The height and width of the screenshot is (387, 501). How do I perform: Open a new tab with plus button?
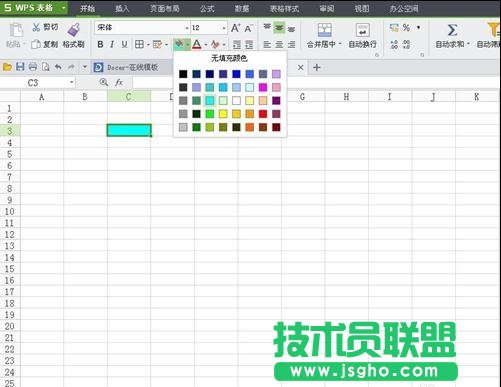coord(317,68)
